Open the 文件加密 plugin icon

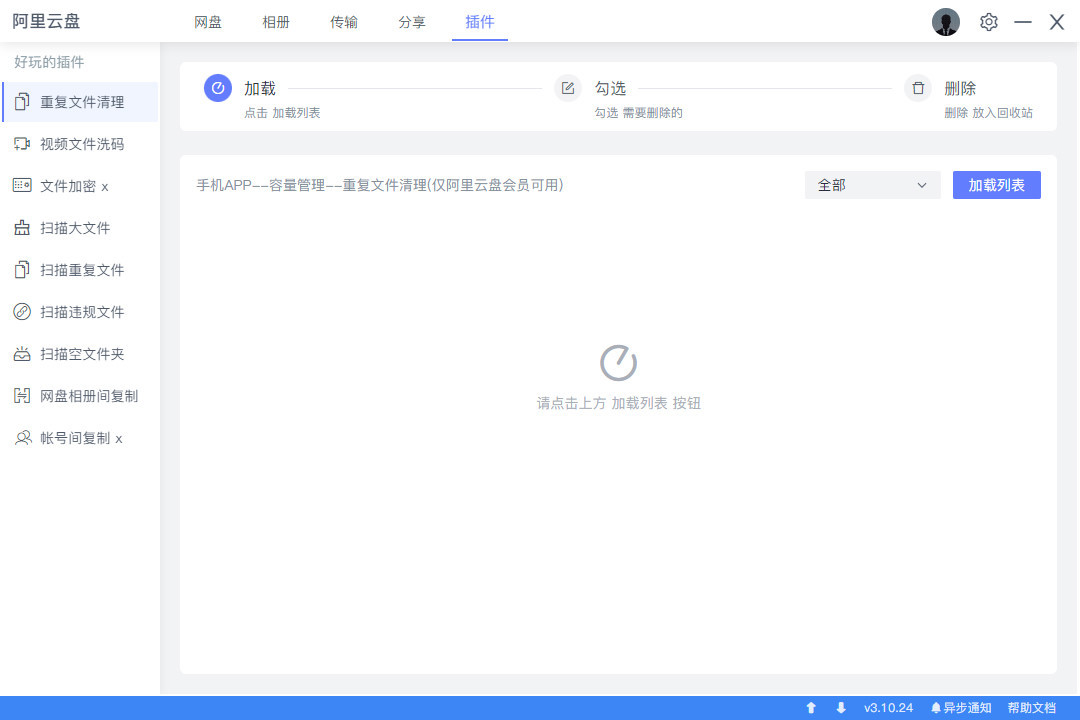click(22, 186)
